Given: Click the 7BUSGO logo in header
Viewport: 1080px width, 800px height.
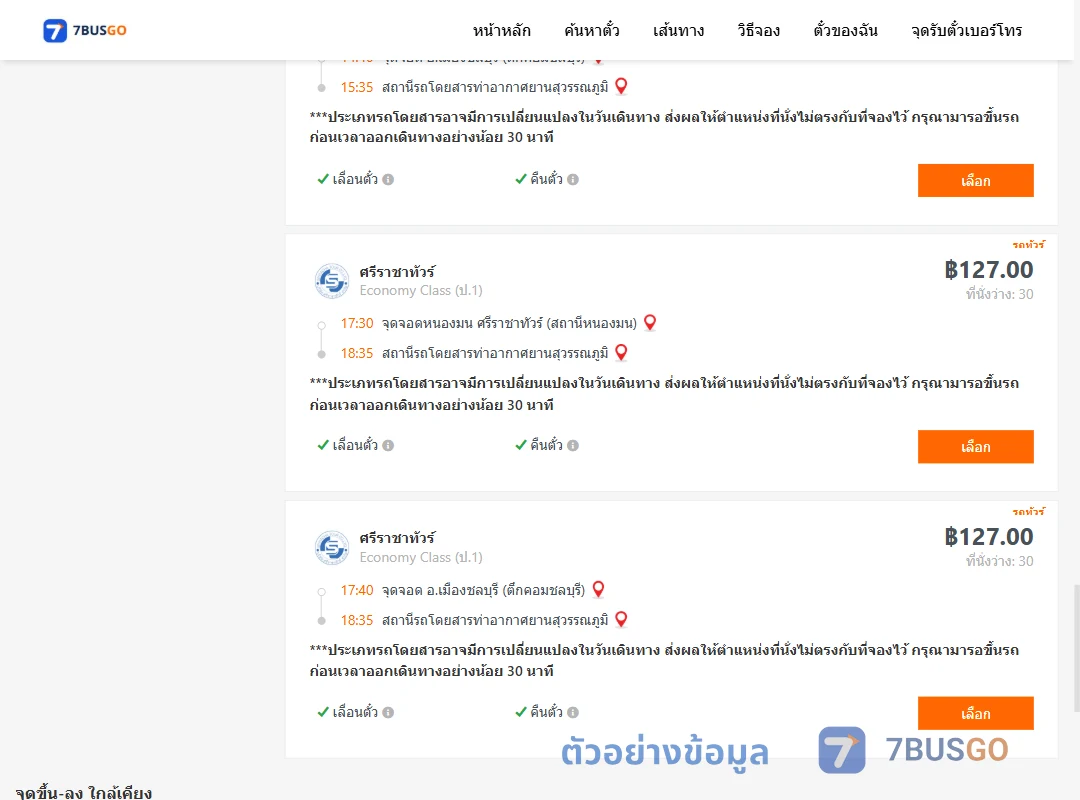Looking at the screenshot, I should point(85,30).
